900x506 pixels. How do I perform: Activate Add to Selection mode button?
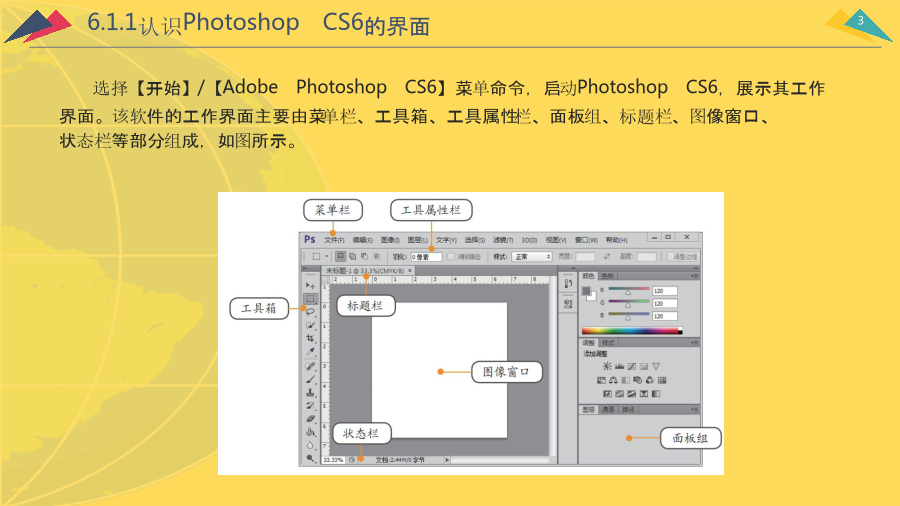352,256
